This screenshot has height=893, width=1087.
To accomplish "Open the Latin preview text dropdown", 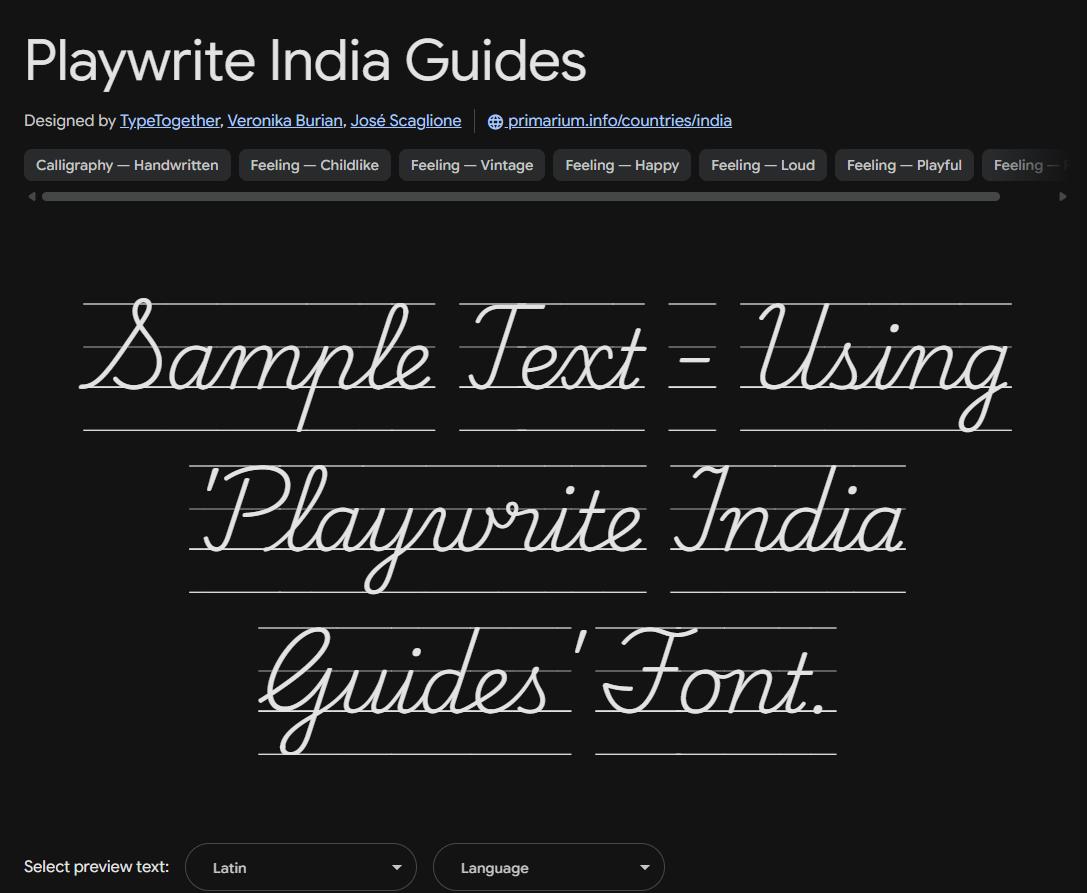I will (x=301, y=867).
